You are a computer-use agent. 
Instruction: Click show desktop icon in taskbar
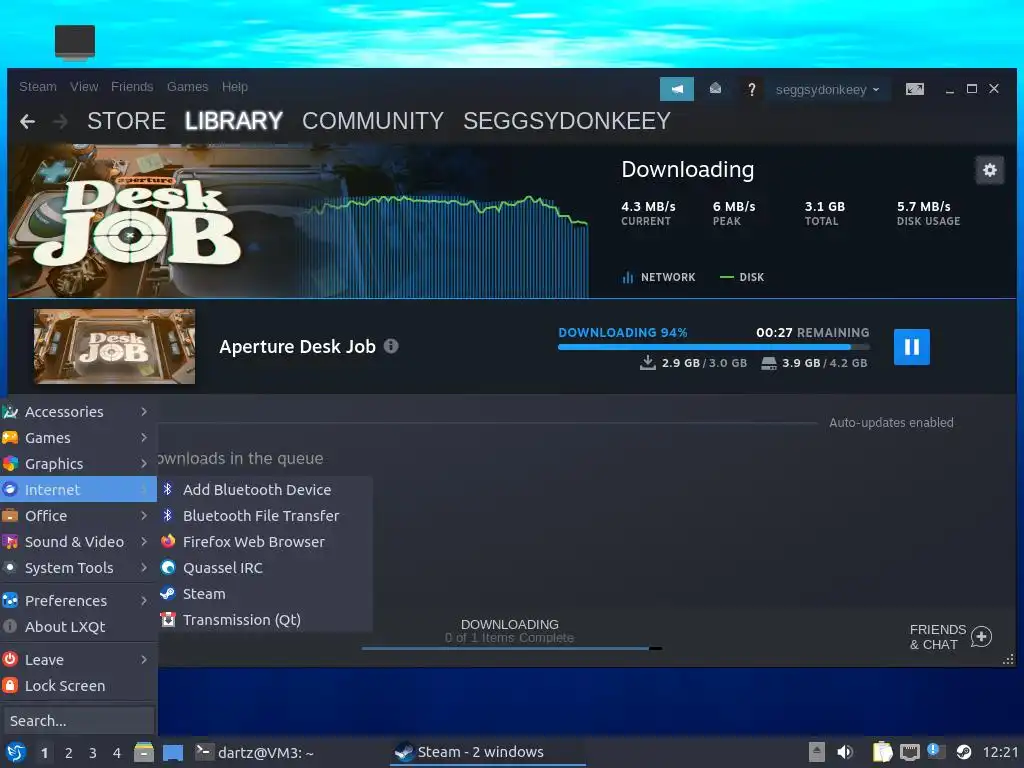click(173, 753)
